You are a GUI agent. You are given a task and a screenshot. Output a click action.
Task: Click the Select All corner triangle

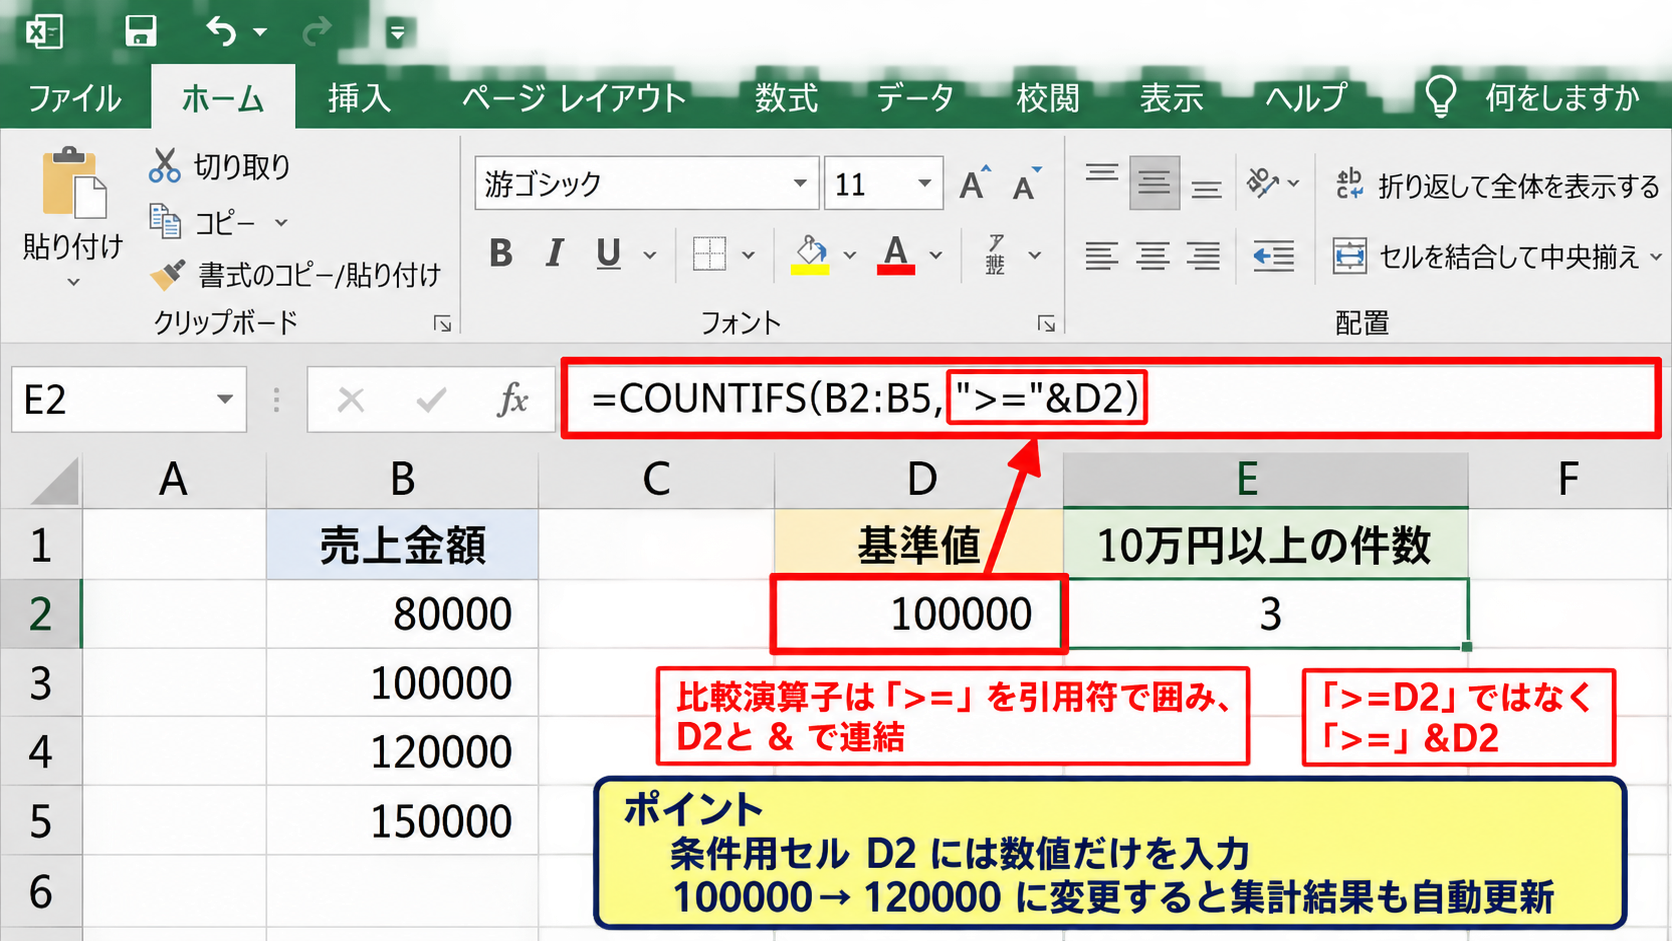54,481
